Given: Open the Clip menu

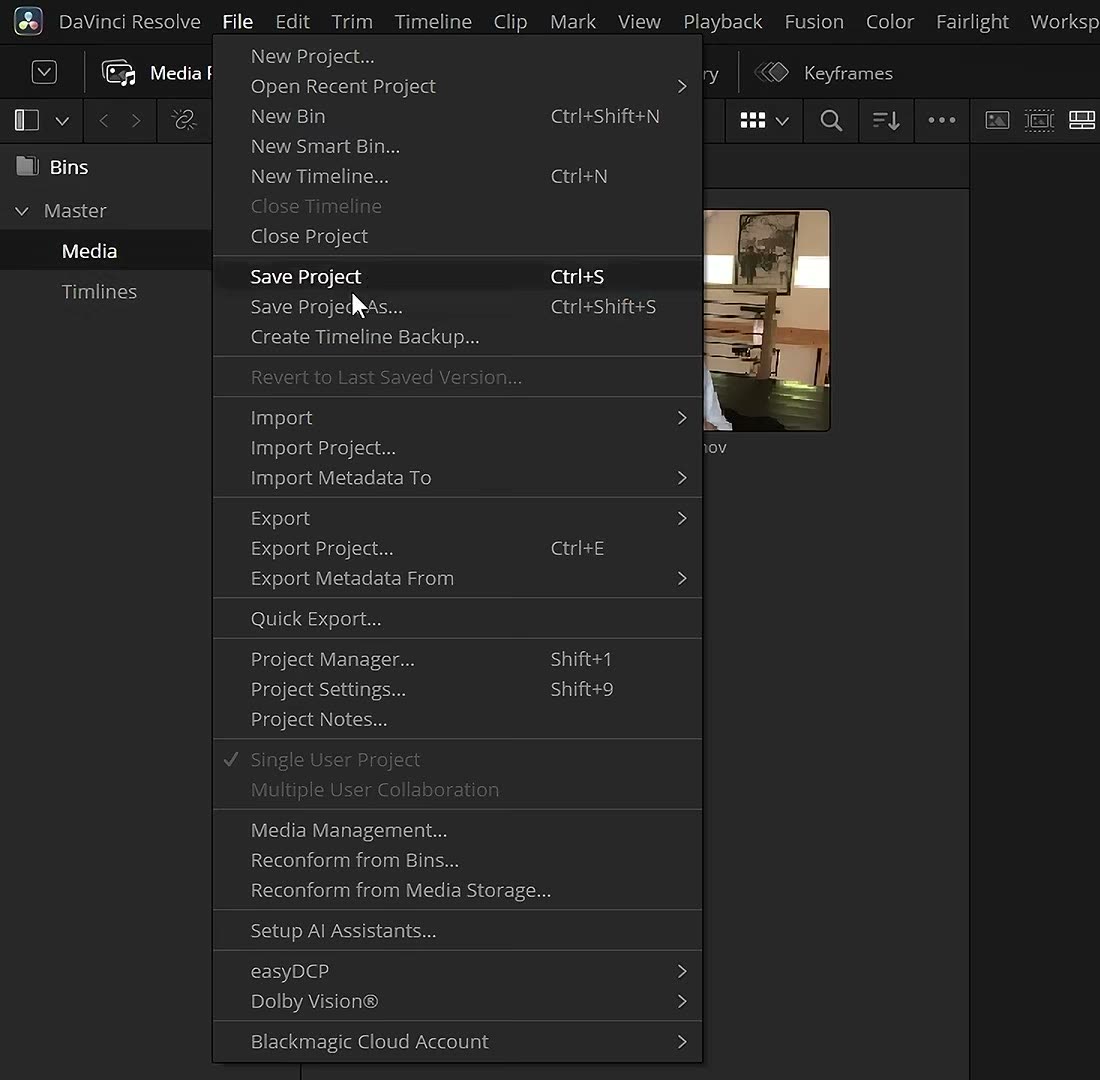Looking at the screenshot, I should point(510,22).
